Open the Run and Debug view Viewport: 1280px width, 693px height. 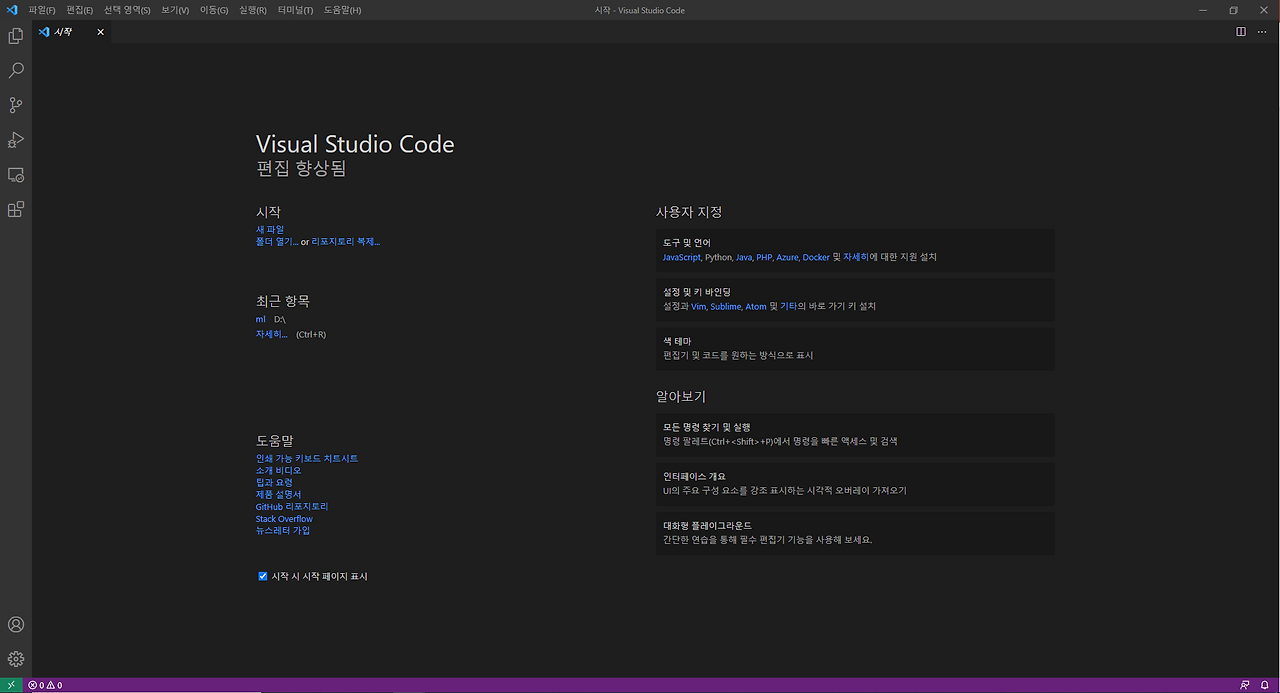[x=15, y=140]
